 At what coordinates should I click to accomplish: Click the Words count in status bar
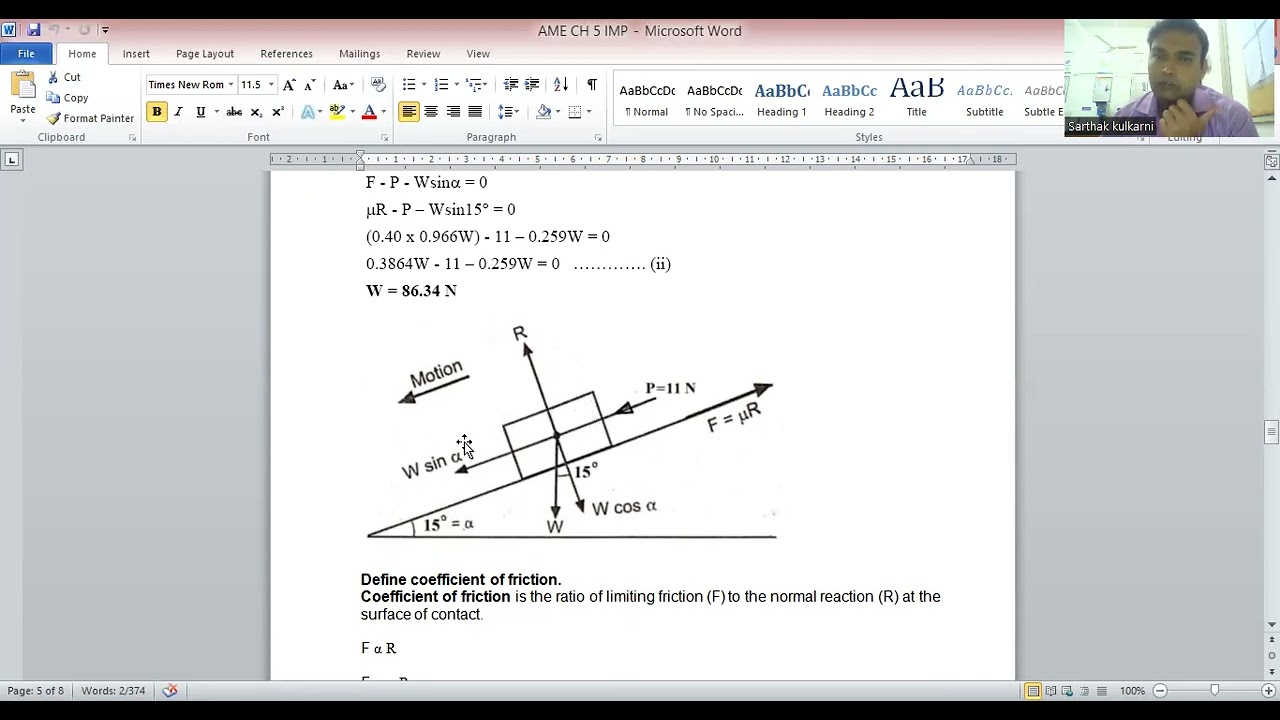click(113, 691)
